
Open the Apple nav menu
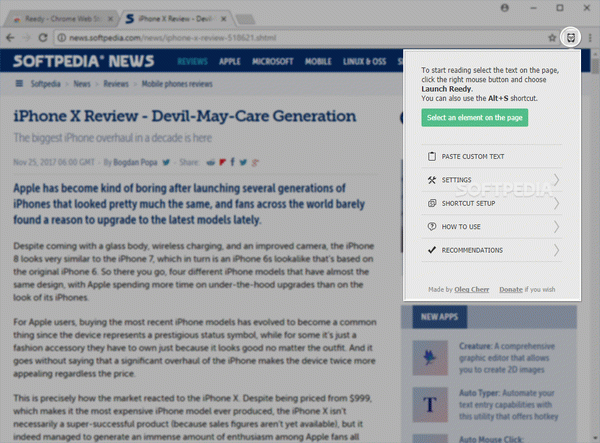pos(230,61)
